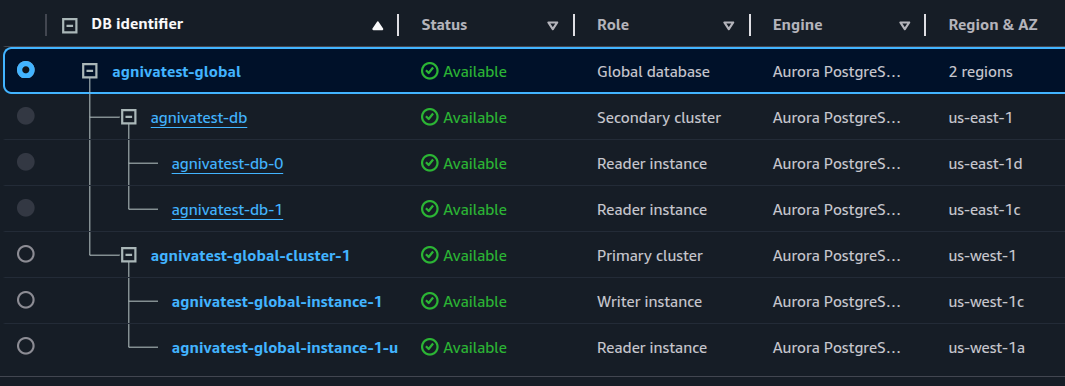Click Available status icon for agnivatest-db-0
The height and width of the screenshot is (386, 1065).
point(429,163)
